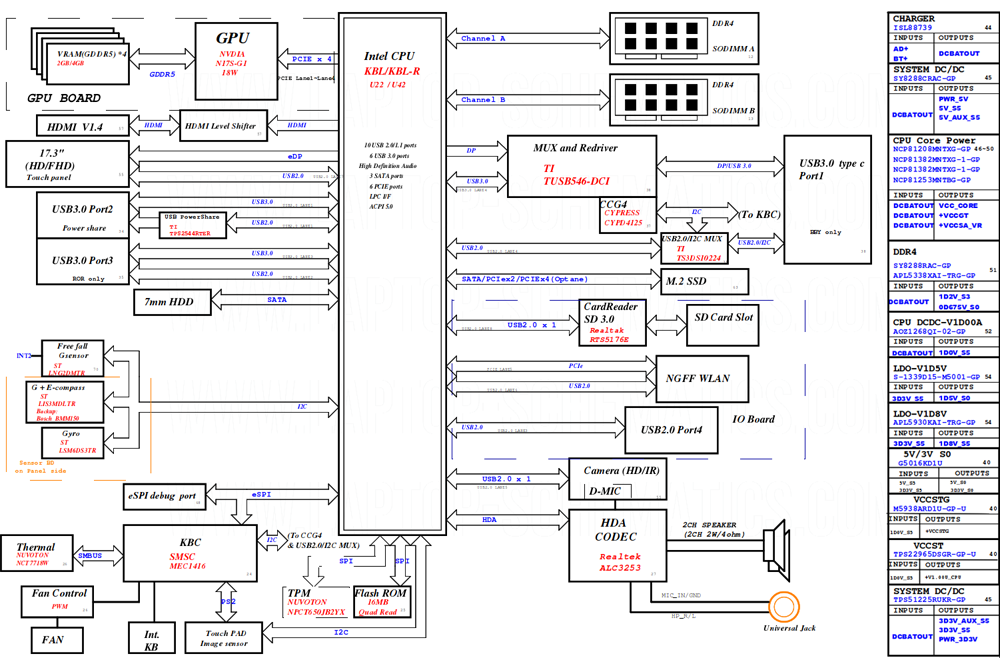Click the NVIDIA N17S-G1 GPU block
This screenshot has width=1000, height=658.
tap(236, 61)
